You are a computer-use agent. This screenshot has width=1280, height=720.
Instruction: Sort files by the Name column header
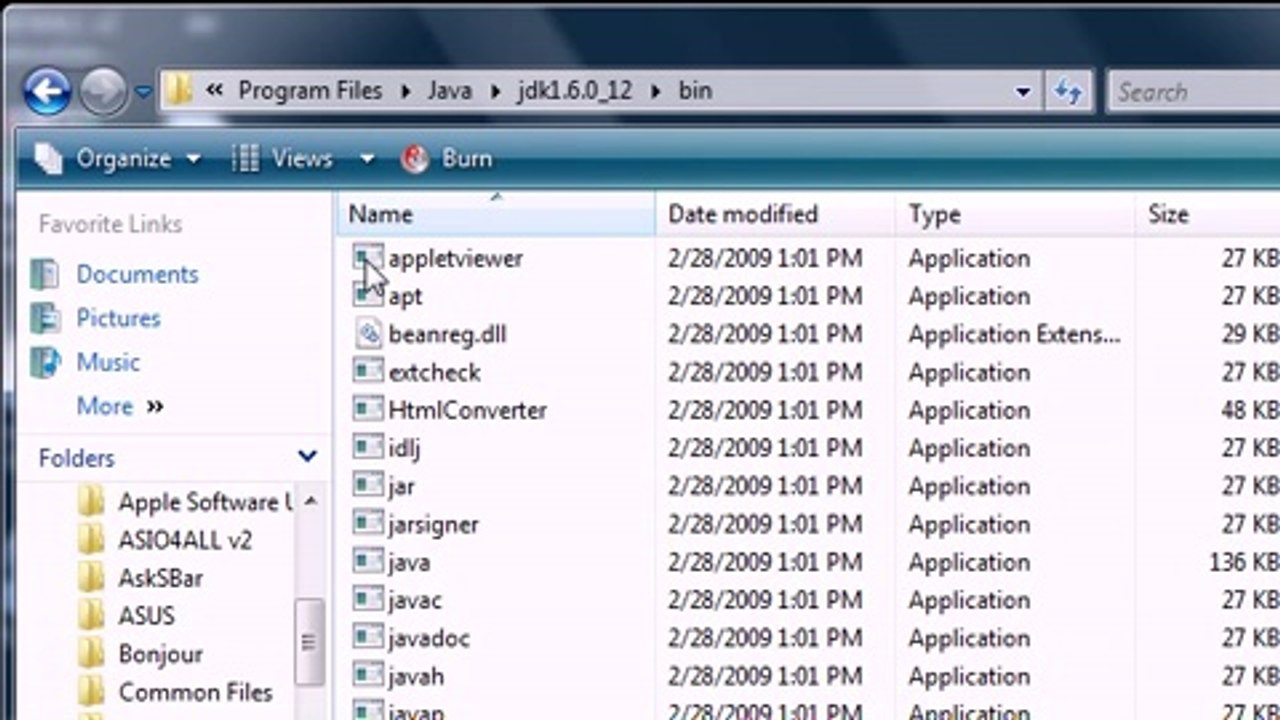[496, 214]
